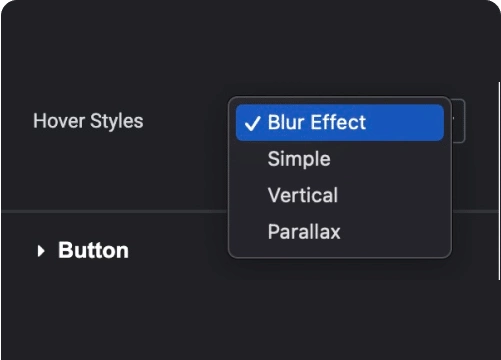Viewport: 501px width, 360px height.
Task: Click the empty space under Hover Styles label
Action: [x=88, y=167]
